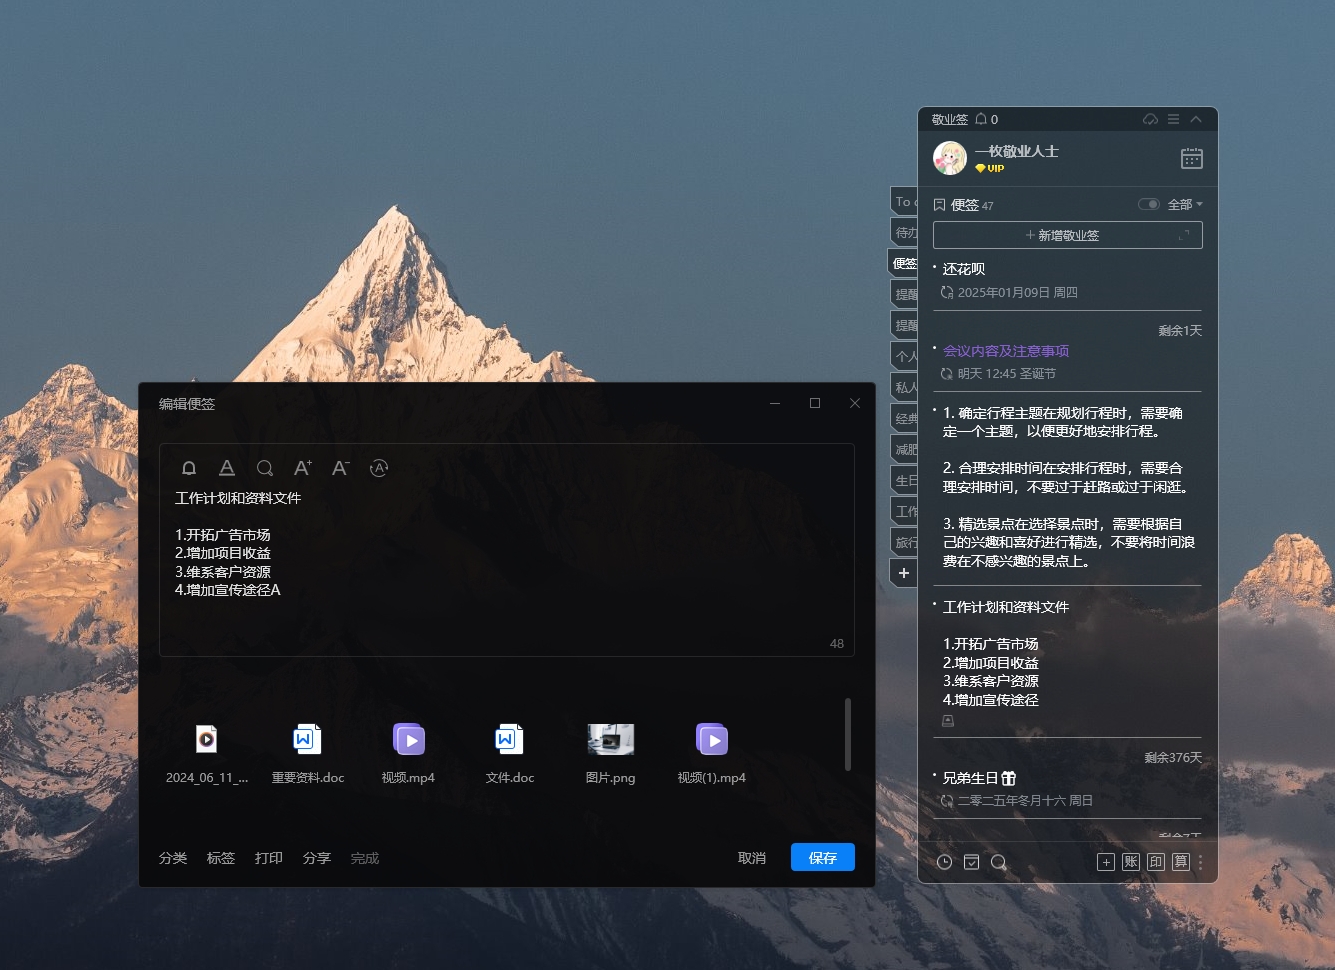Screen dimensions: 1335x970
Task: Click the circled A icon in the editor toolbar
Action: pyautogui.click(x=379, y=468)
